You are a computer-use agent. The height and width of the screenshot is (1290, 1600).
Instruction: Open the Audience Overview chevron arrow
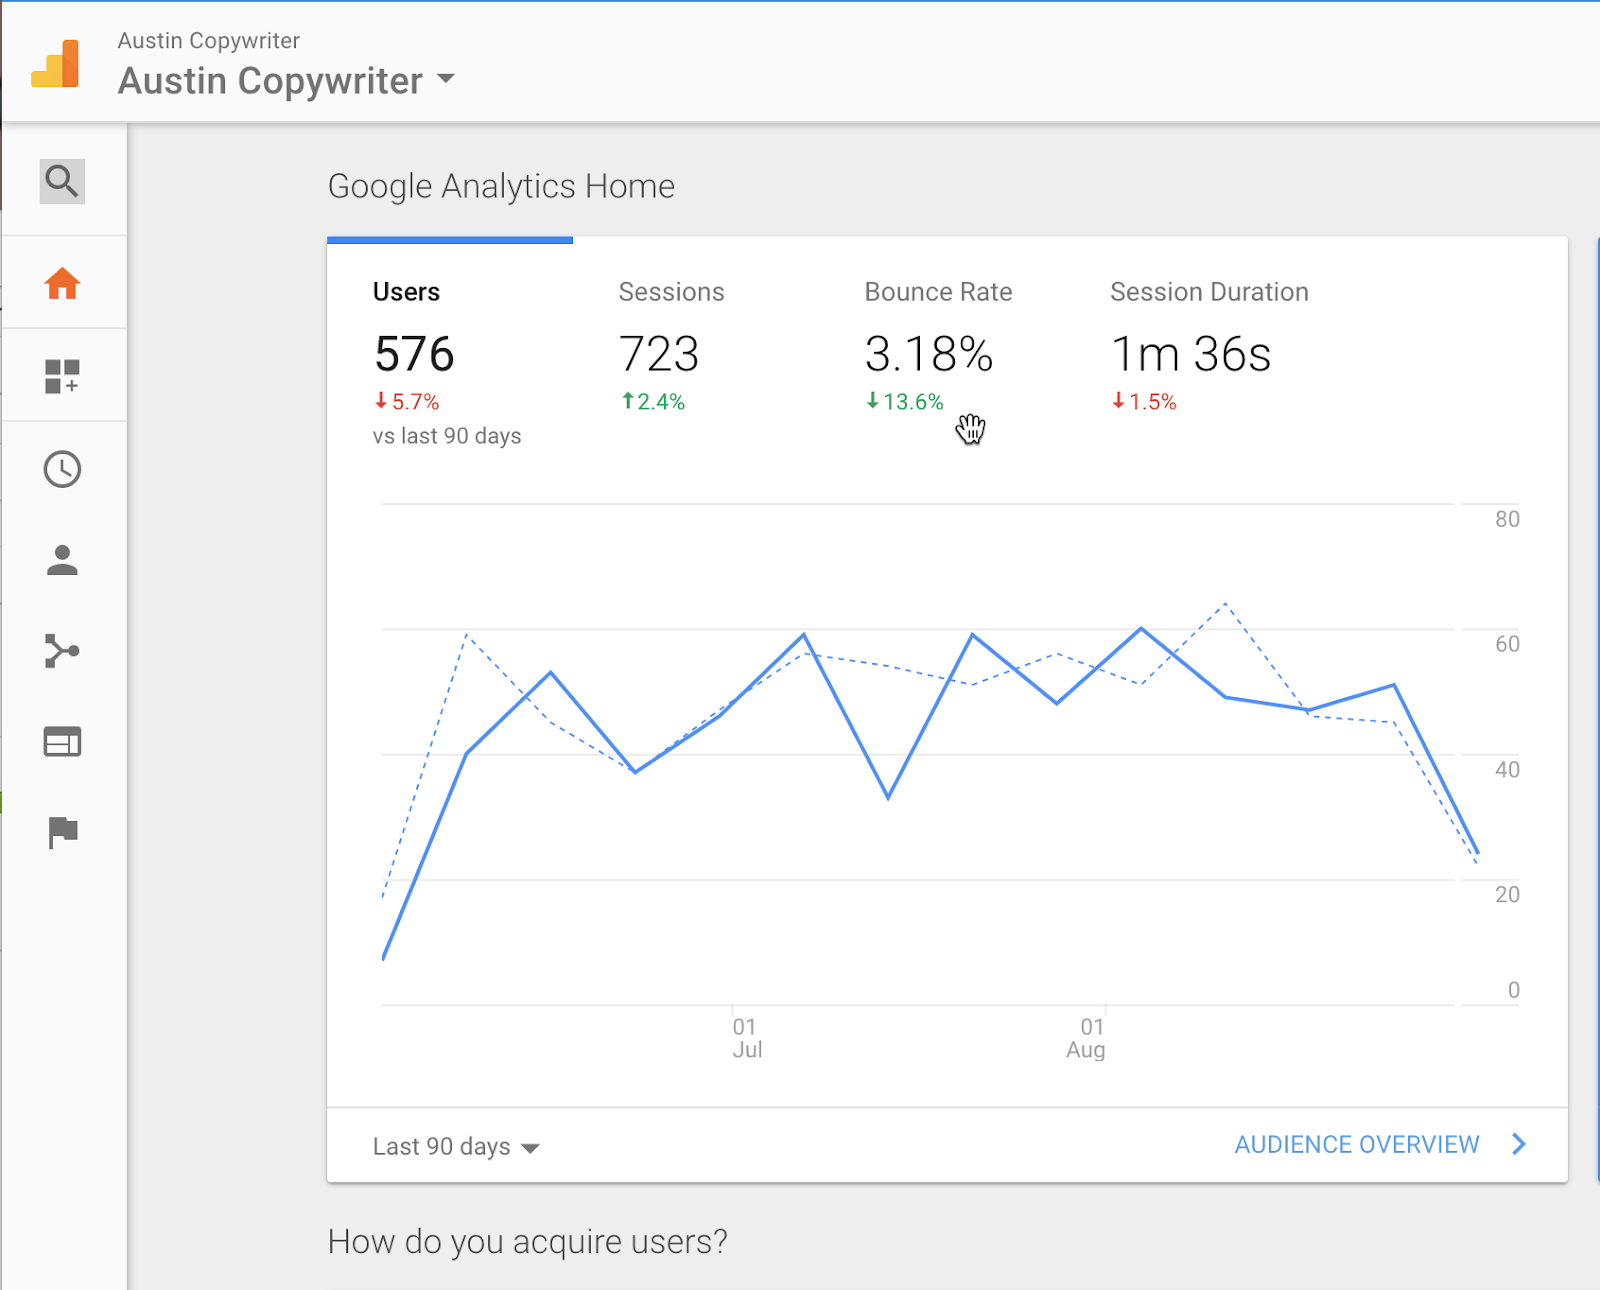[x=1519, y=1144]
